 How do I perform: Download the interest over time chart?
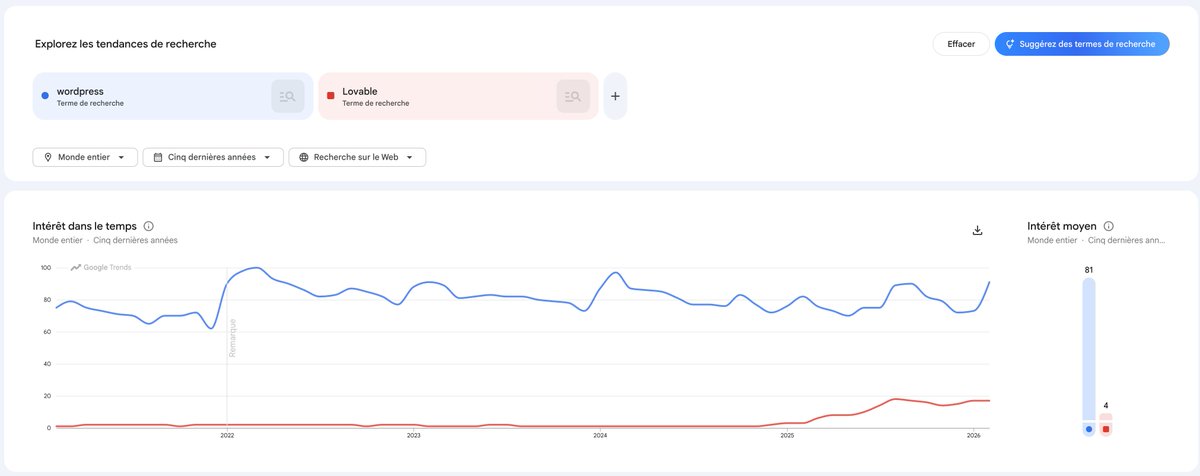click(x=977, y=230)
